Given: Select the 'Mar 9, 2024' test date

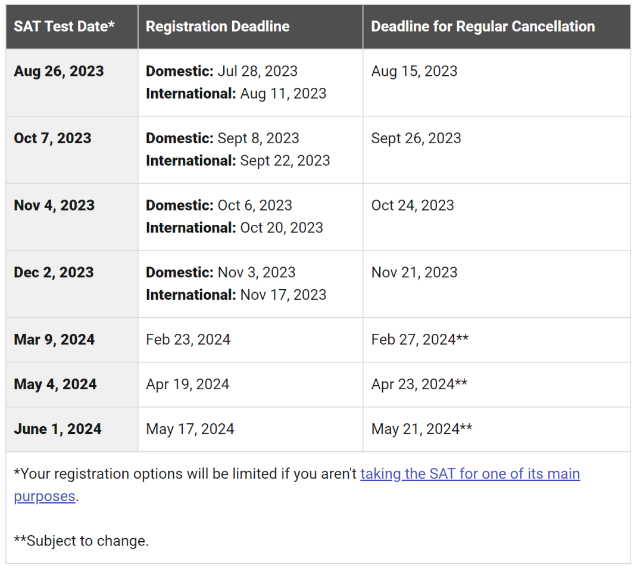Looking at the screenshot, I should click(x=54, y=339).
